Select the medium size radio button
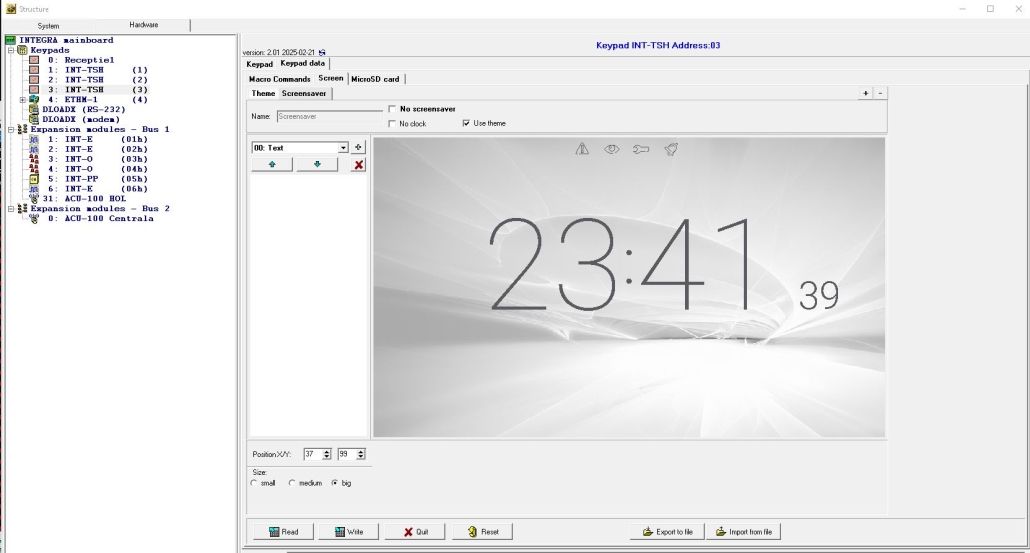 coord(292,483)
